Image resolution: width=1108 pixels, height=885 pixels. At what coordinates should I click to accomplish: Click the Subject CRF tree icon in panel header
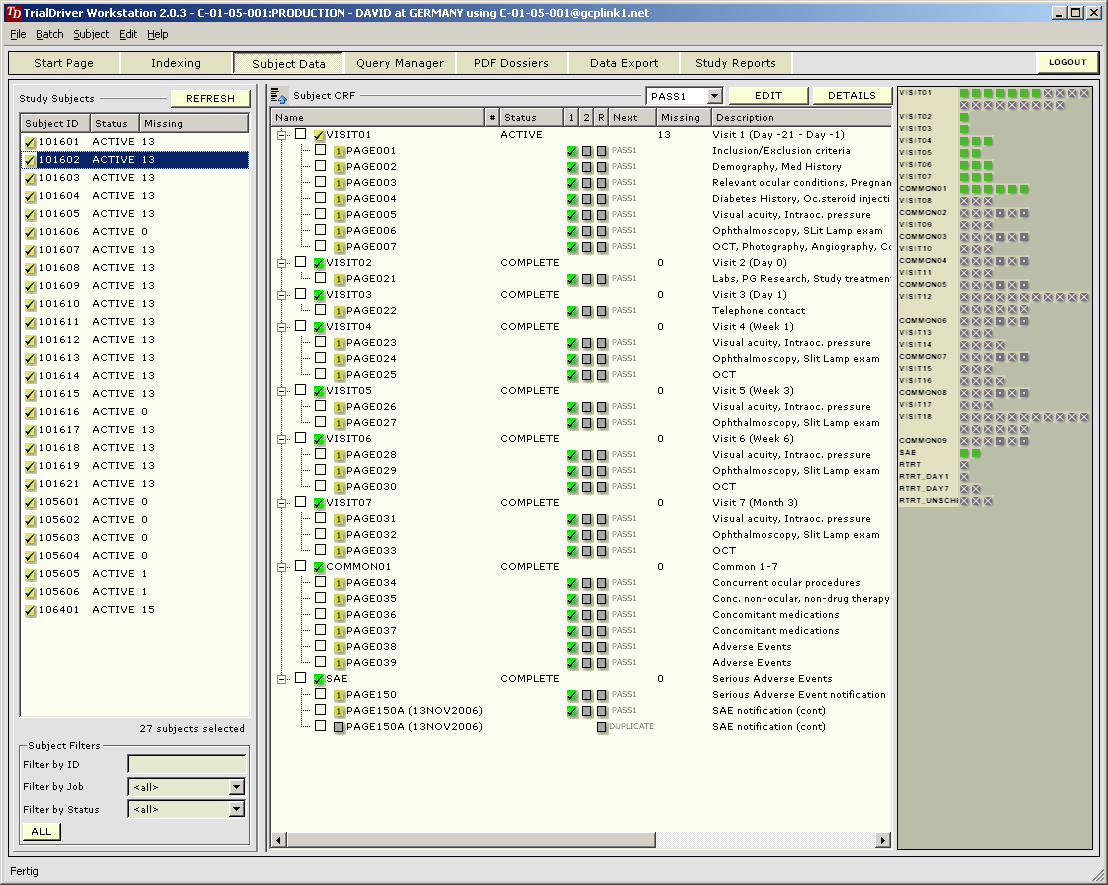280,96
